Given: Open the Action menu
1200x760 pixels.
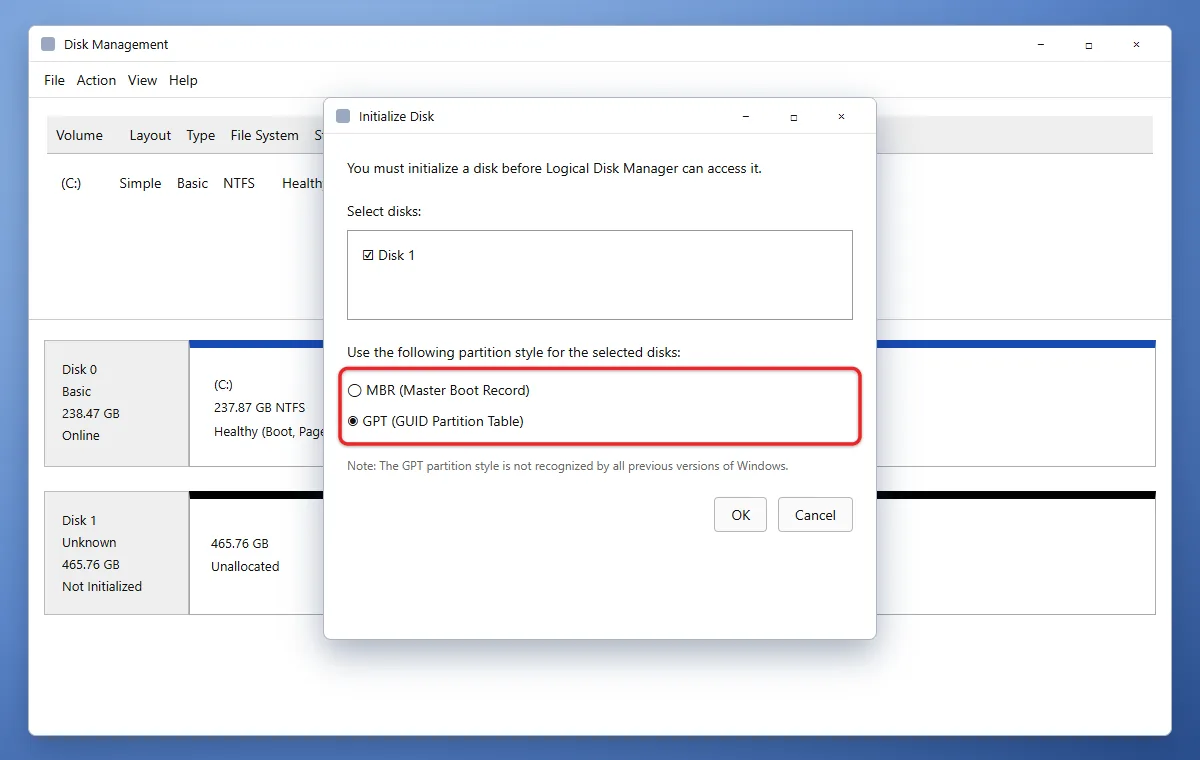Looking at the screenshot, I should pyautogui.click(x=96, y=80).
